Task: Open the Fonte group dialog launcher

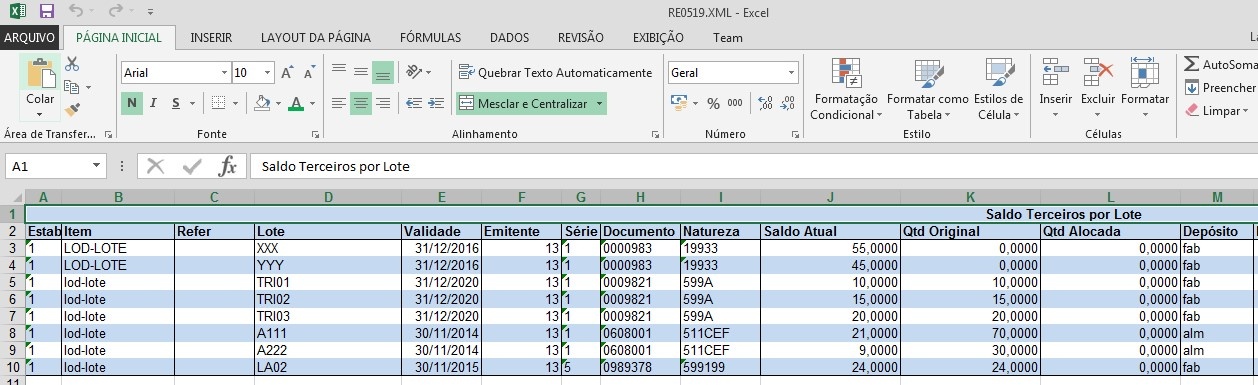Action: 316,134
